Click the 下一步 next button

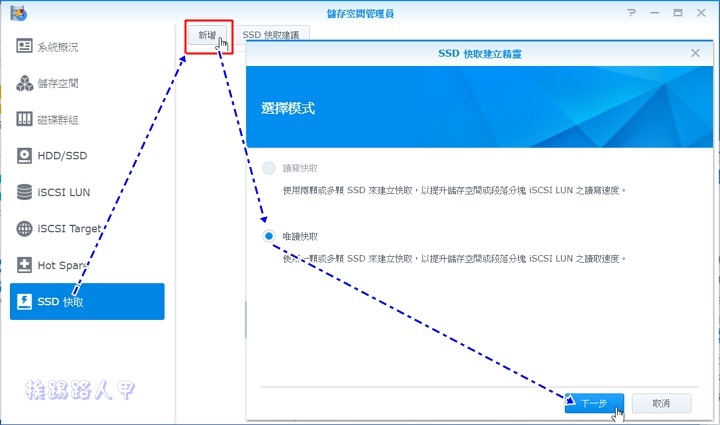point(594,403)
